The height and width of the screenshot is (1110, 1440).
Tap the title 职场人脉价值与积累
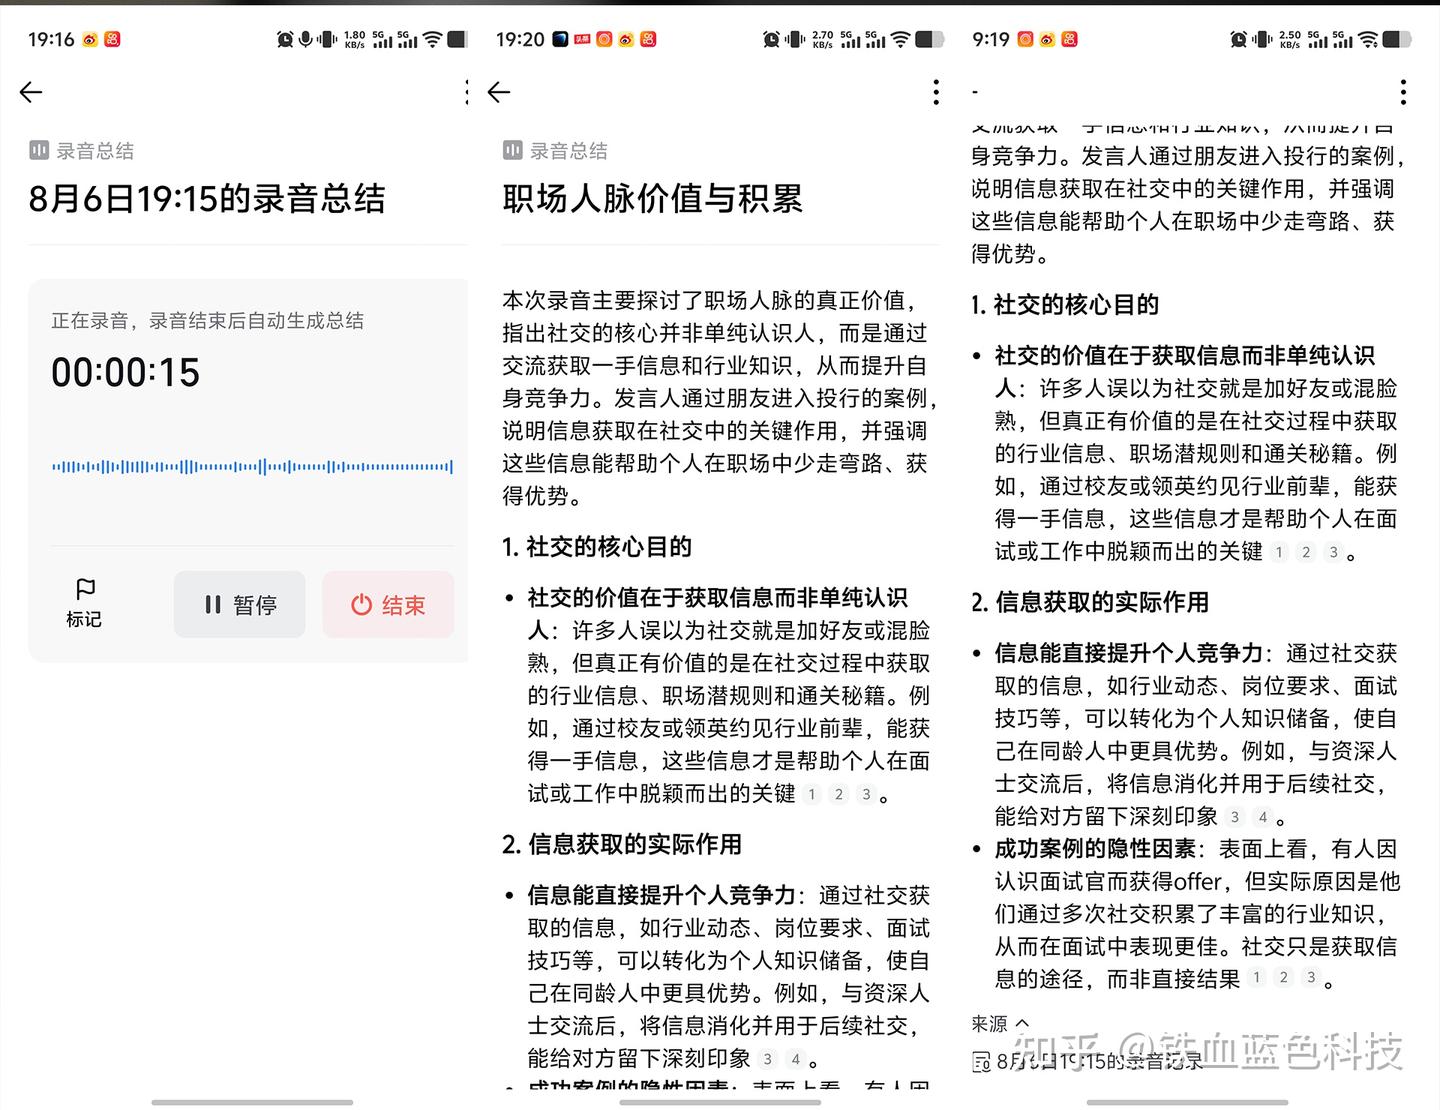point(652,198)
